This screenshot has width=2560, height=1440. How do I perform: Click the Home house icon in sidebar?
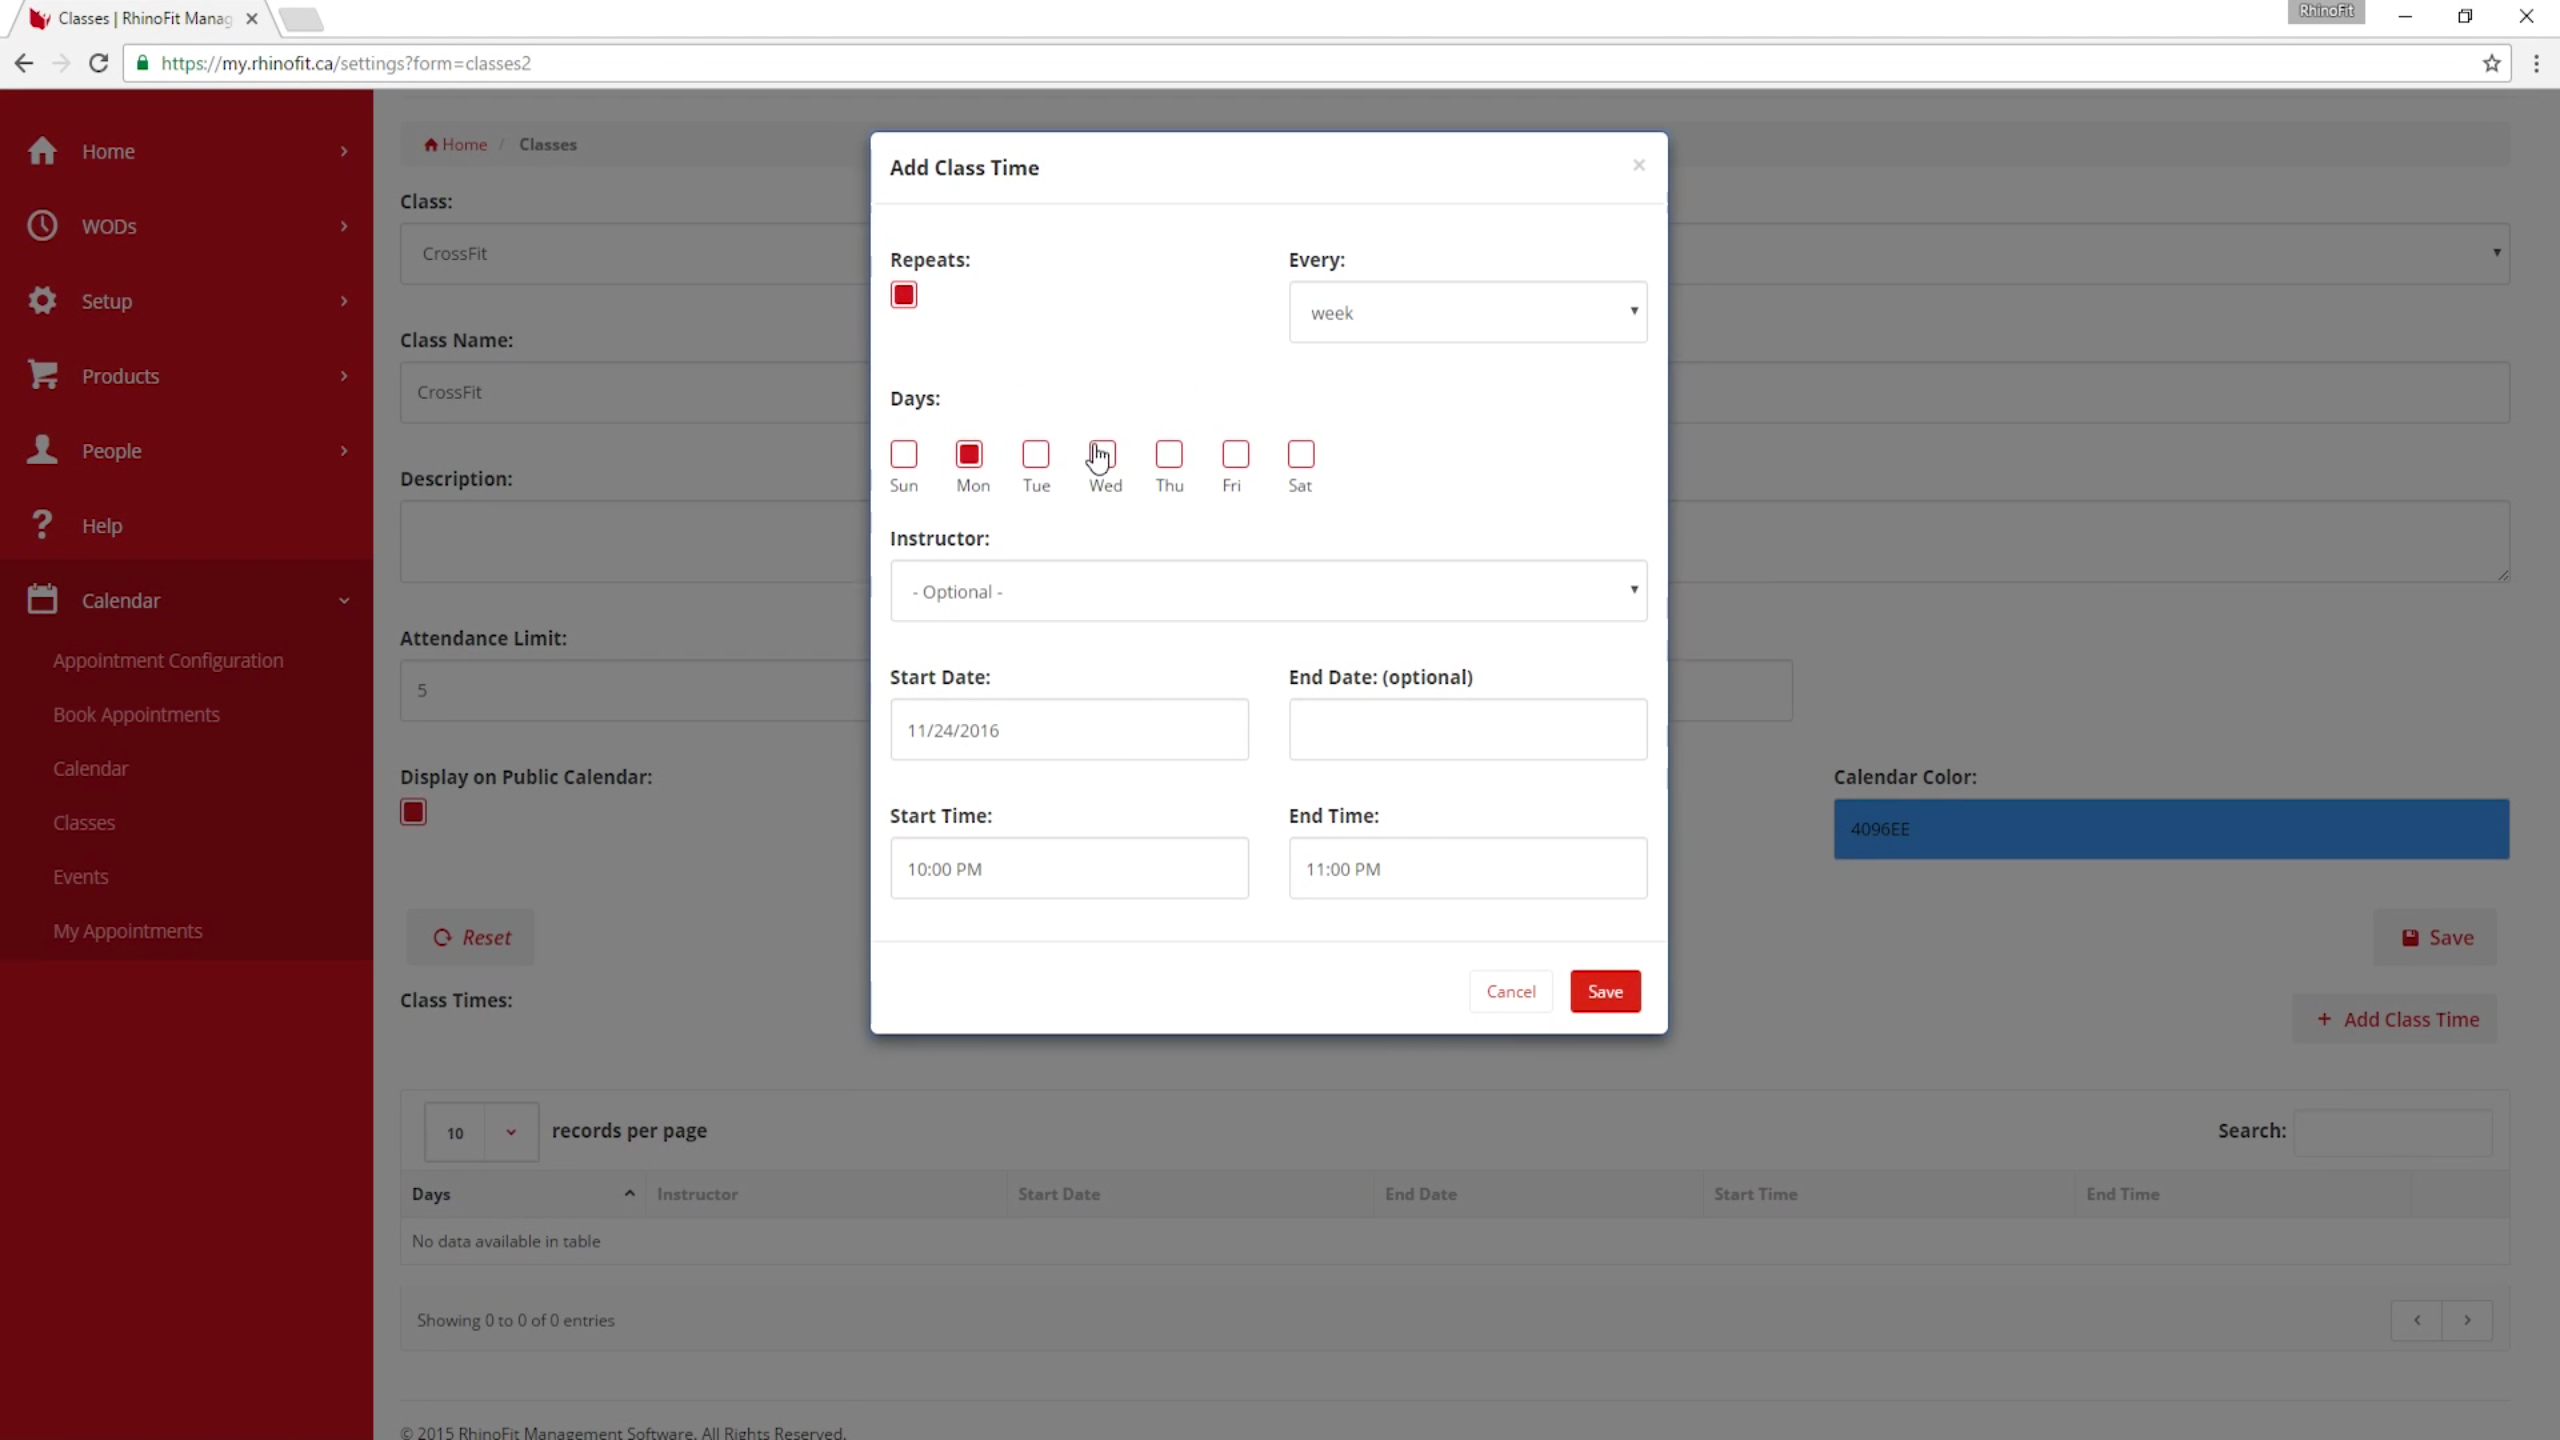(42, 151)
